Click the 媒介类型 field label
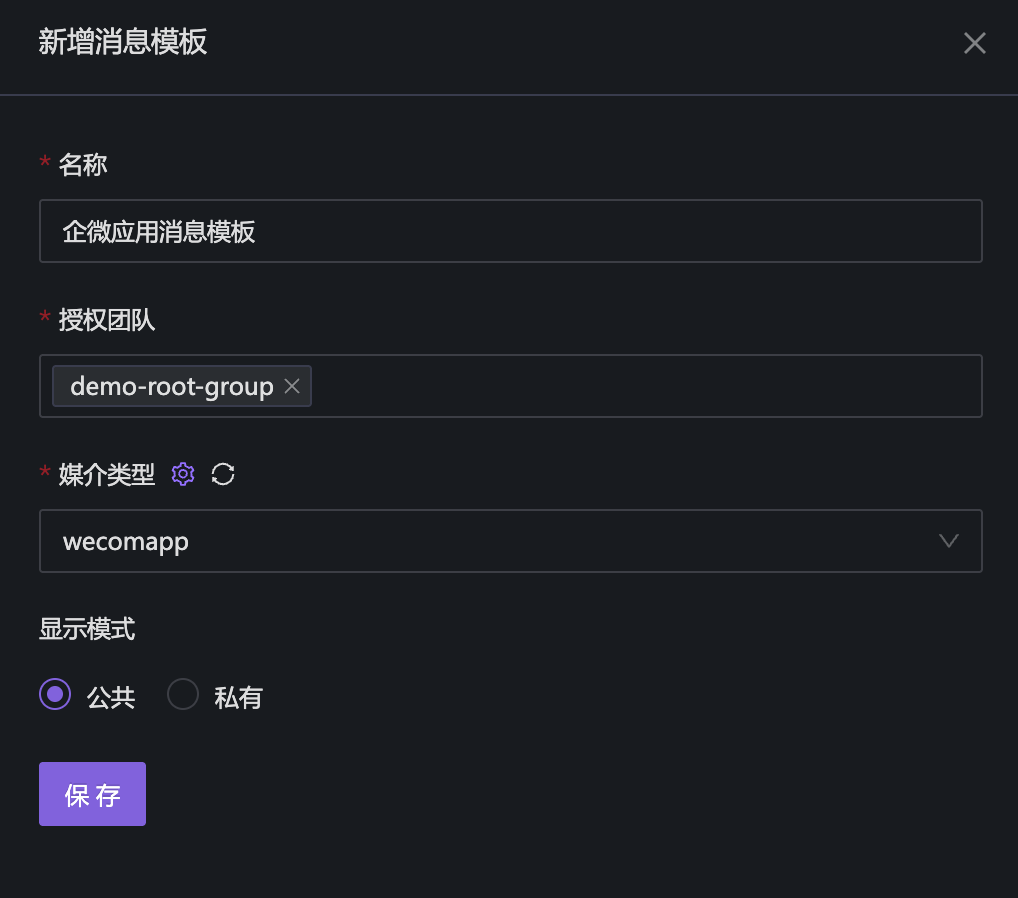The width and height of the screenshot is (1018, 898). [107, 475]
